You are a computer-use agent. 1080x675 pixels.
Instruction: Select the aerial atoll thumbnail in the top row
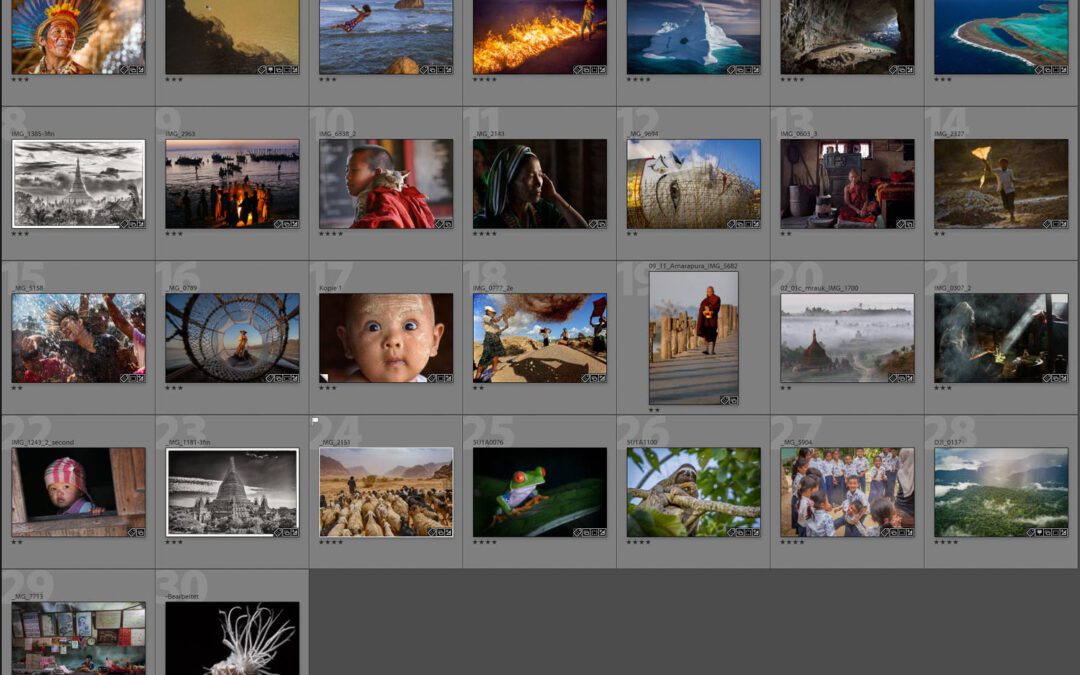pos(1001,37)
